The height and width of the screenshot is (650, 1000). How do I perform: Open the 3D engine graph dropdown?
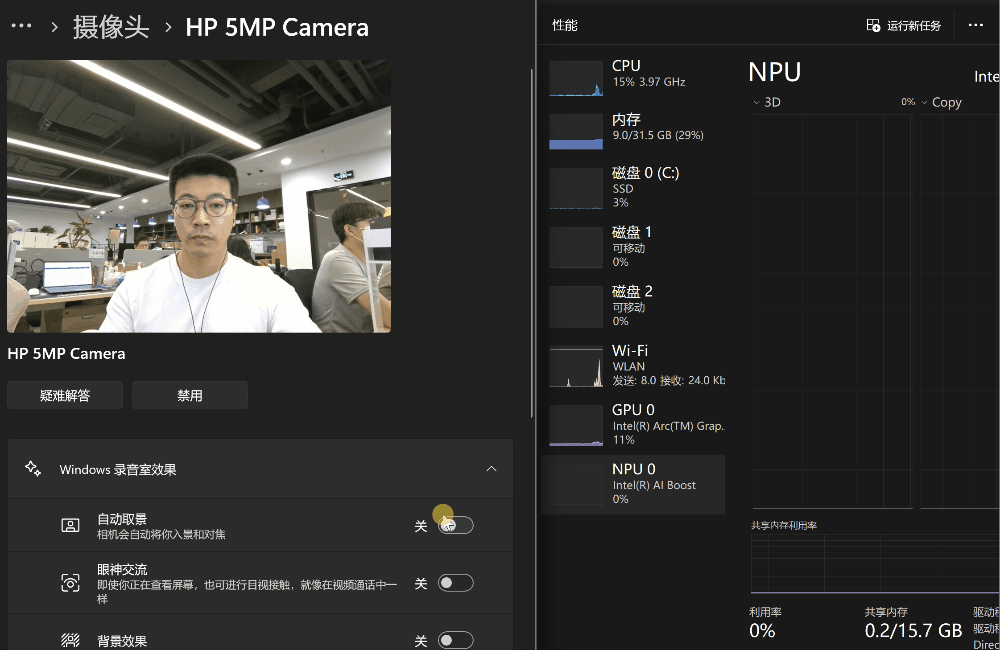click(757, 102)
